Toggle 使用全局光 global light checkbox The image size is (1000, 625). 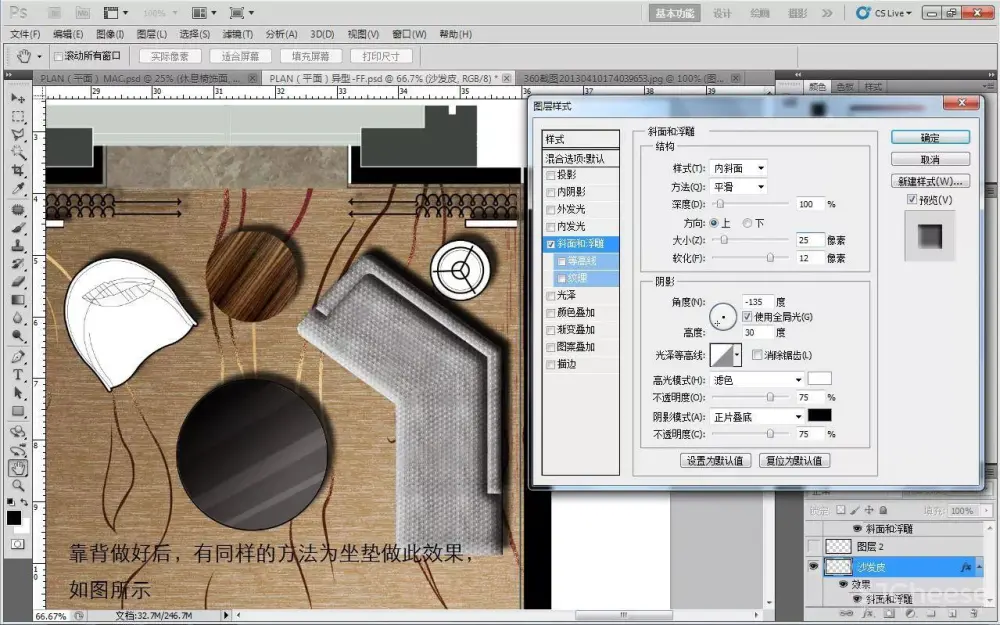coord(747,317)
